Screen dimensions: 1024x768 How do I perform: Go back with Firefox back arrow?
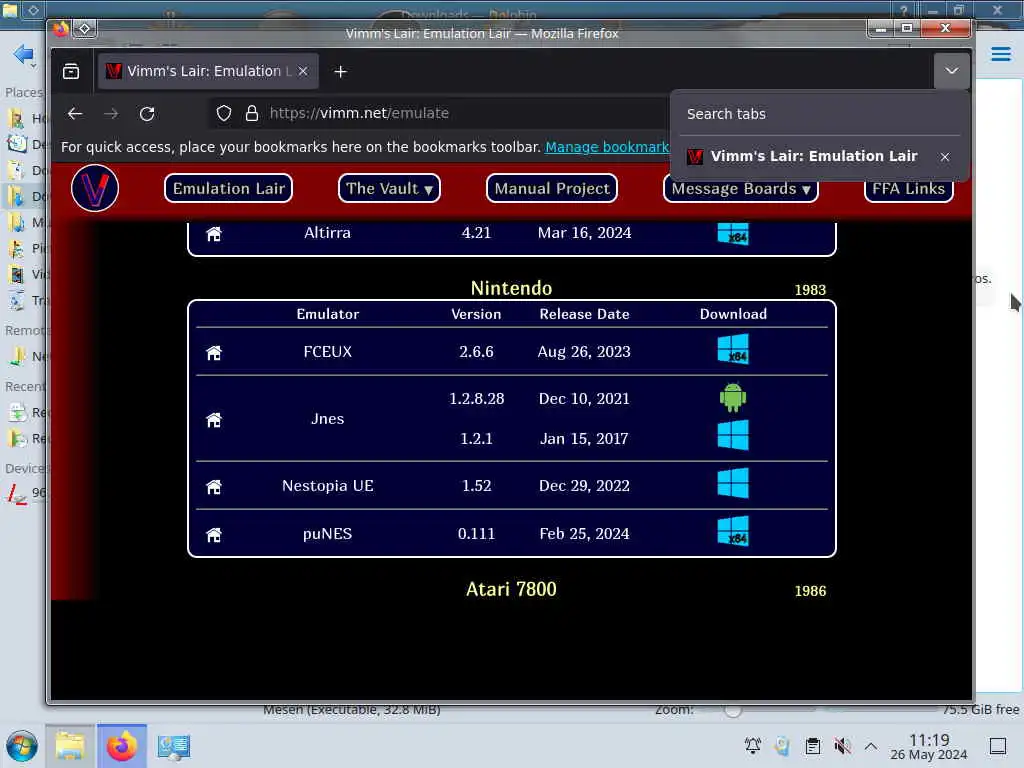[x=75, y=114]
